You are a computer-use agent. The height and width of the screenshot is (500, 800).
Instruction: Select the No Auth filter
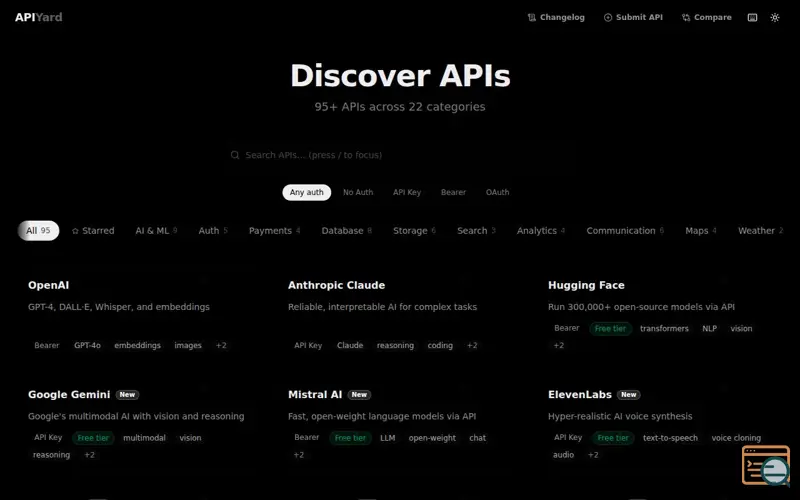tap(358, 192)
